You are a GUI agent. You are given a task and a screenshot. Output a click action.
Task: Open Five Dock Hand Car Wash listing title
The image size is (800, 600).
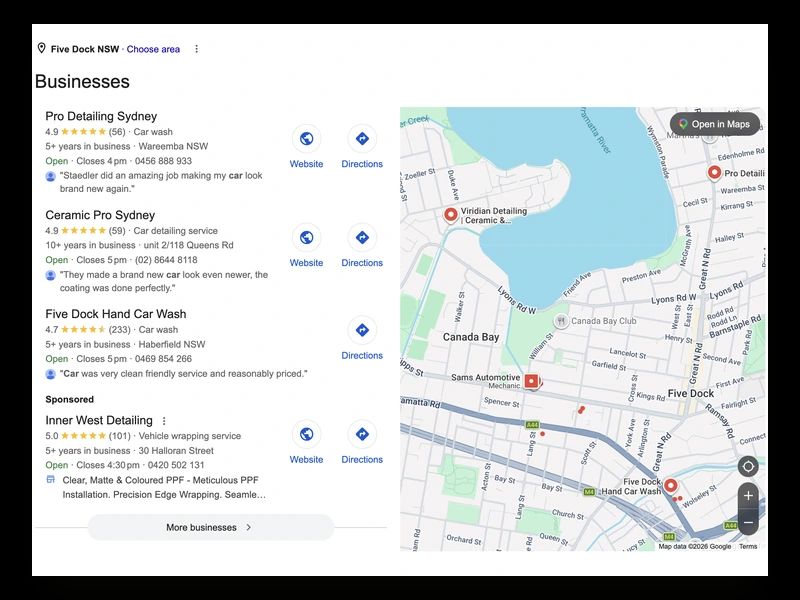pyautogui.click(x=116, y=314)
